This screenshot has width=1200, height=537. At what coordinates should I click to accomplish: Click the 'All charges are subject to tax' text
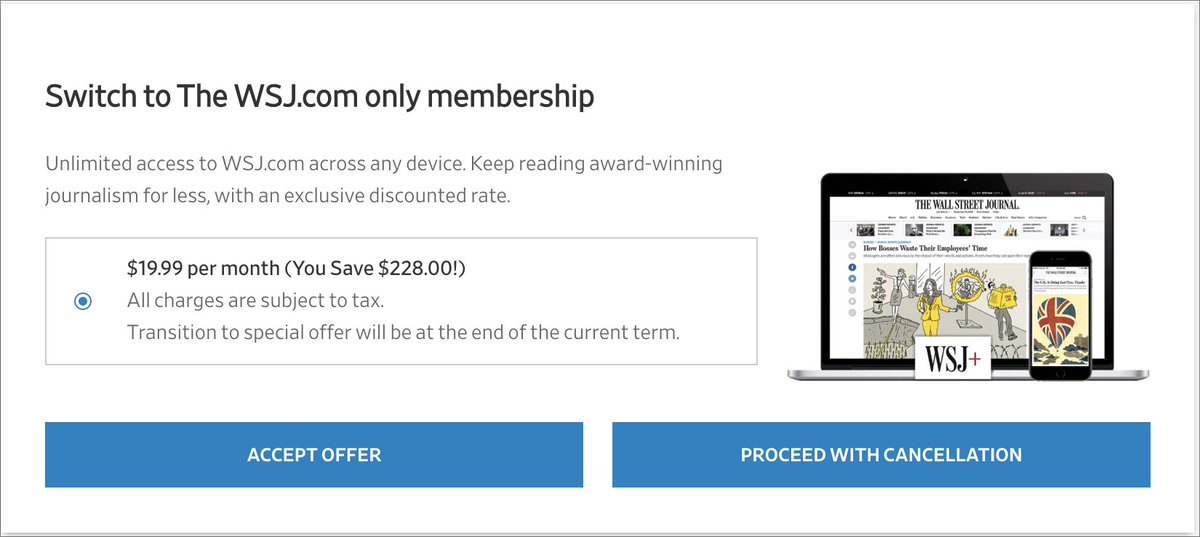(x=255, y=300)
